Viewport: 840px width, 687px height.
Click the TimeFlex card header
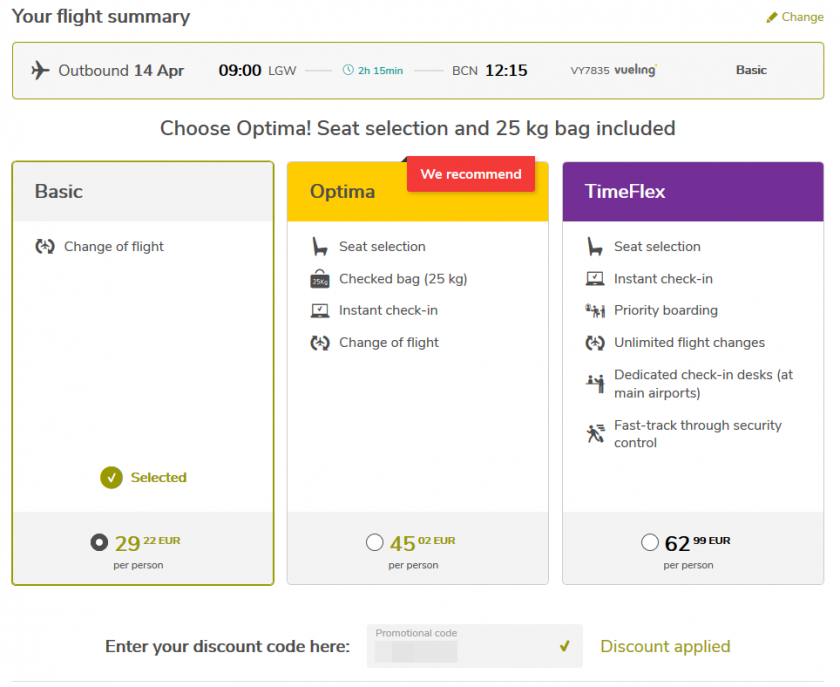click(692, 190)
